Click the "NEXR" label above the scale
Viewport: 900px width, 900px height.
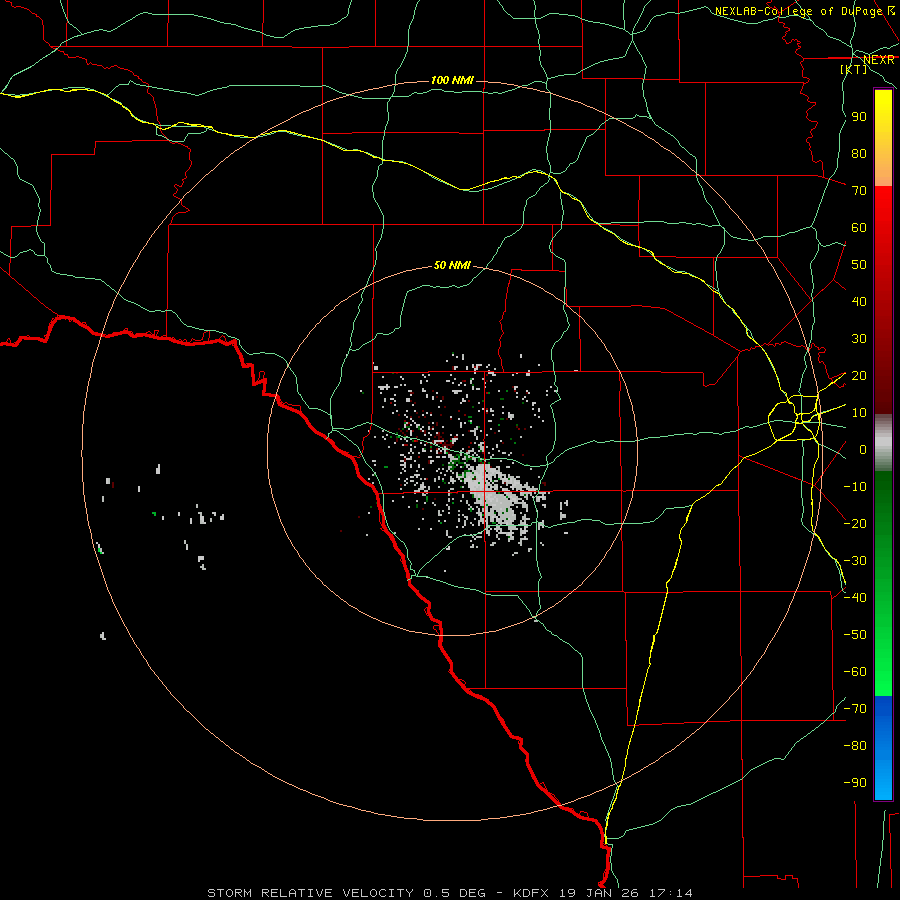tap(878, 60)
